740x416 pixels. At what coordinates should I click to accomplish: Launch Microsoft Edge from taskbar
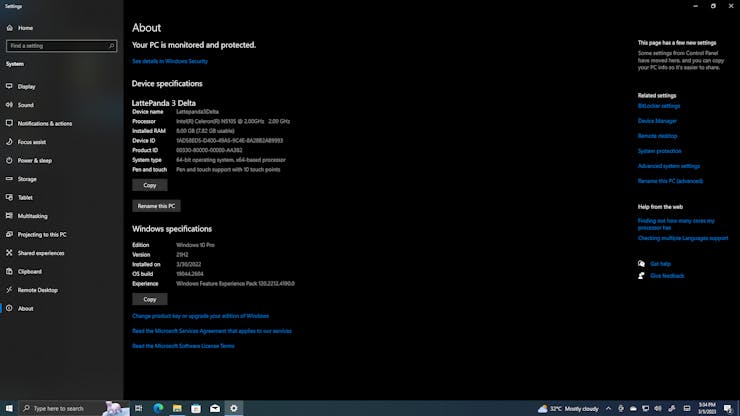click(158, 408)
